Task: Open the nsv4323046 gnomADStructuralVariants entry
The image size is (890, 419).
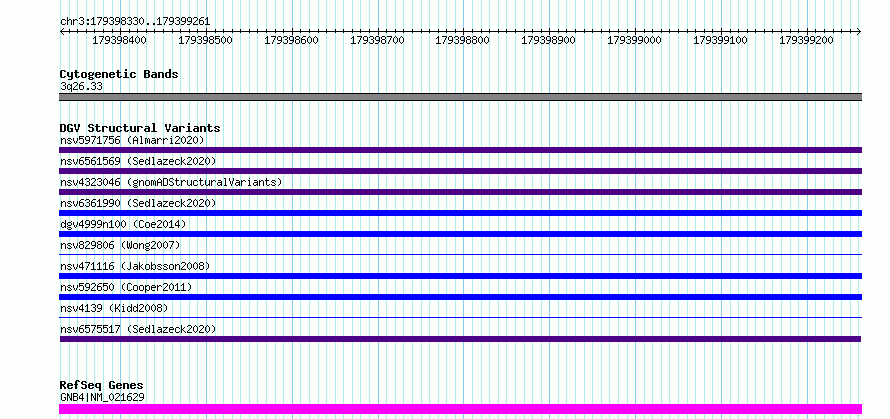Action: [x=171, y=182]
